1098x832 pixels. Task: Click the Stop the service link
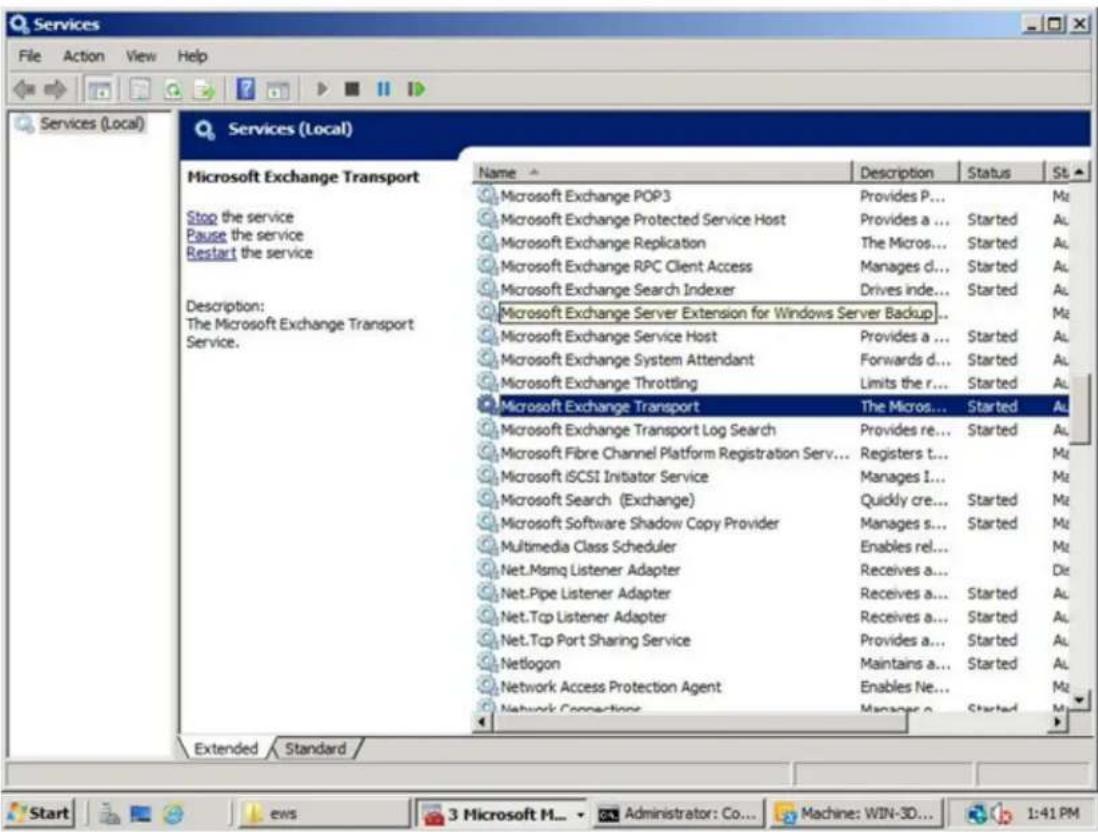click(202, 217)
